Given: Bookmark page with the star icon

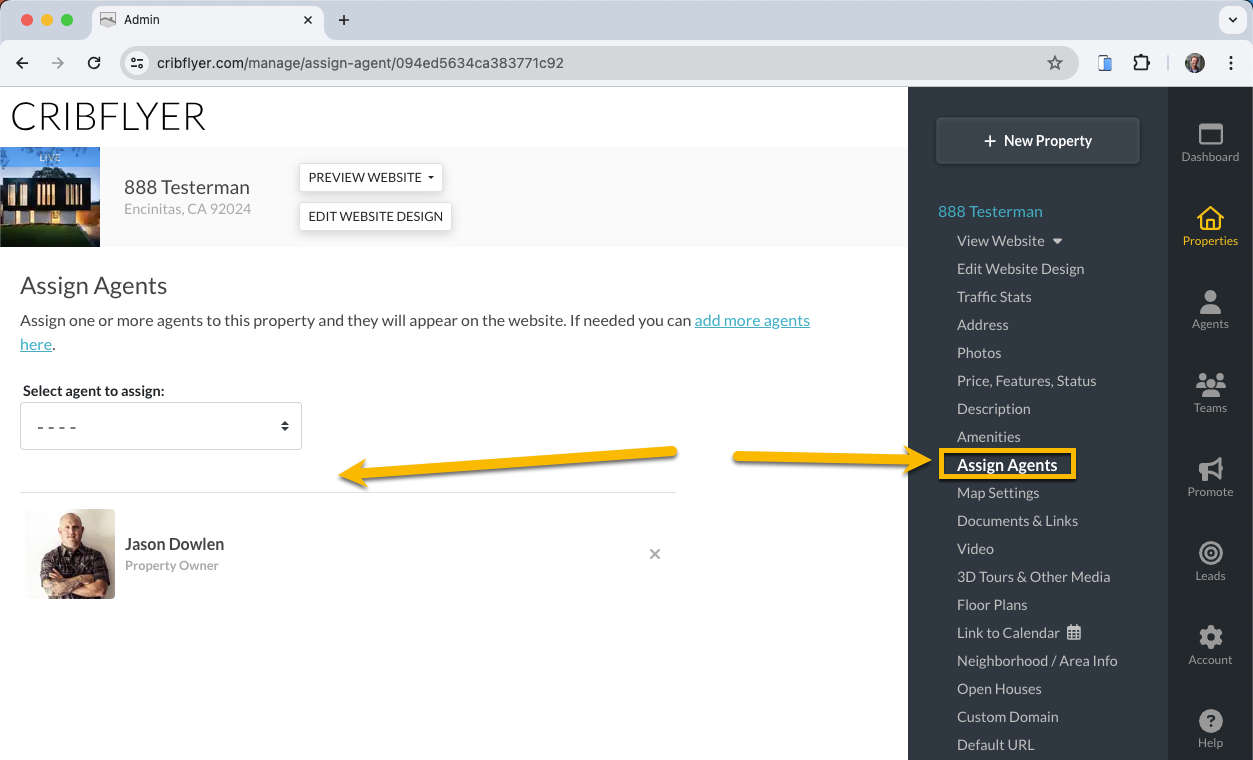Looking at the screenshot, I should pyautogui.click(x=1054, y=63).
